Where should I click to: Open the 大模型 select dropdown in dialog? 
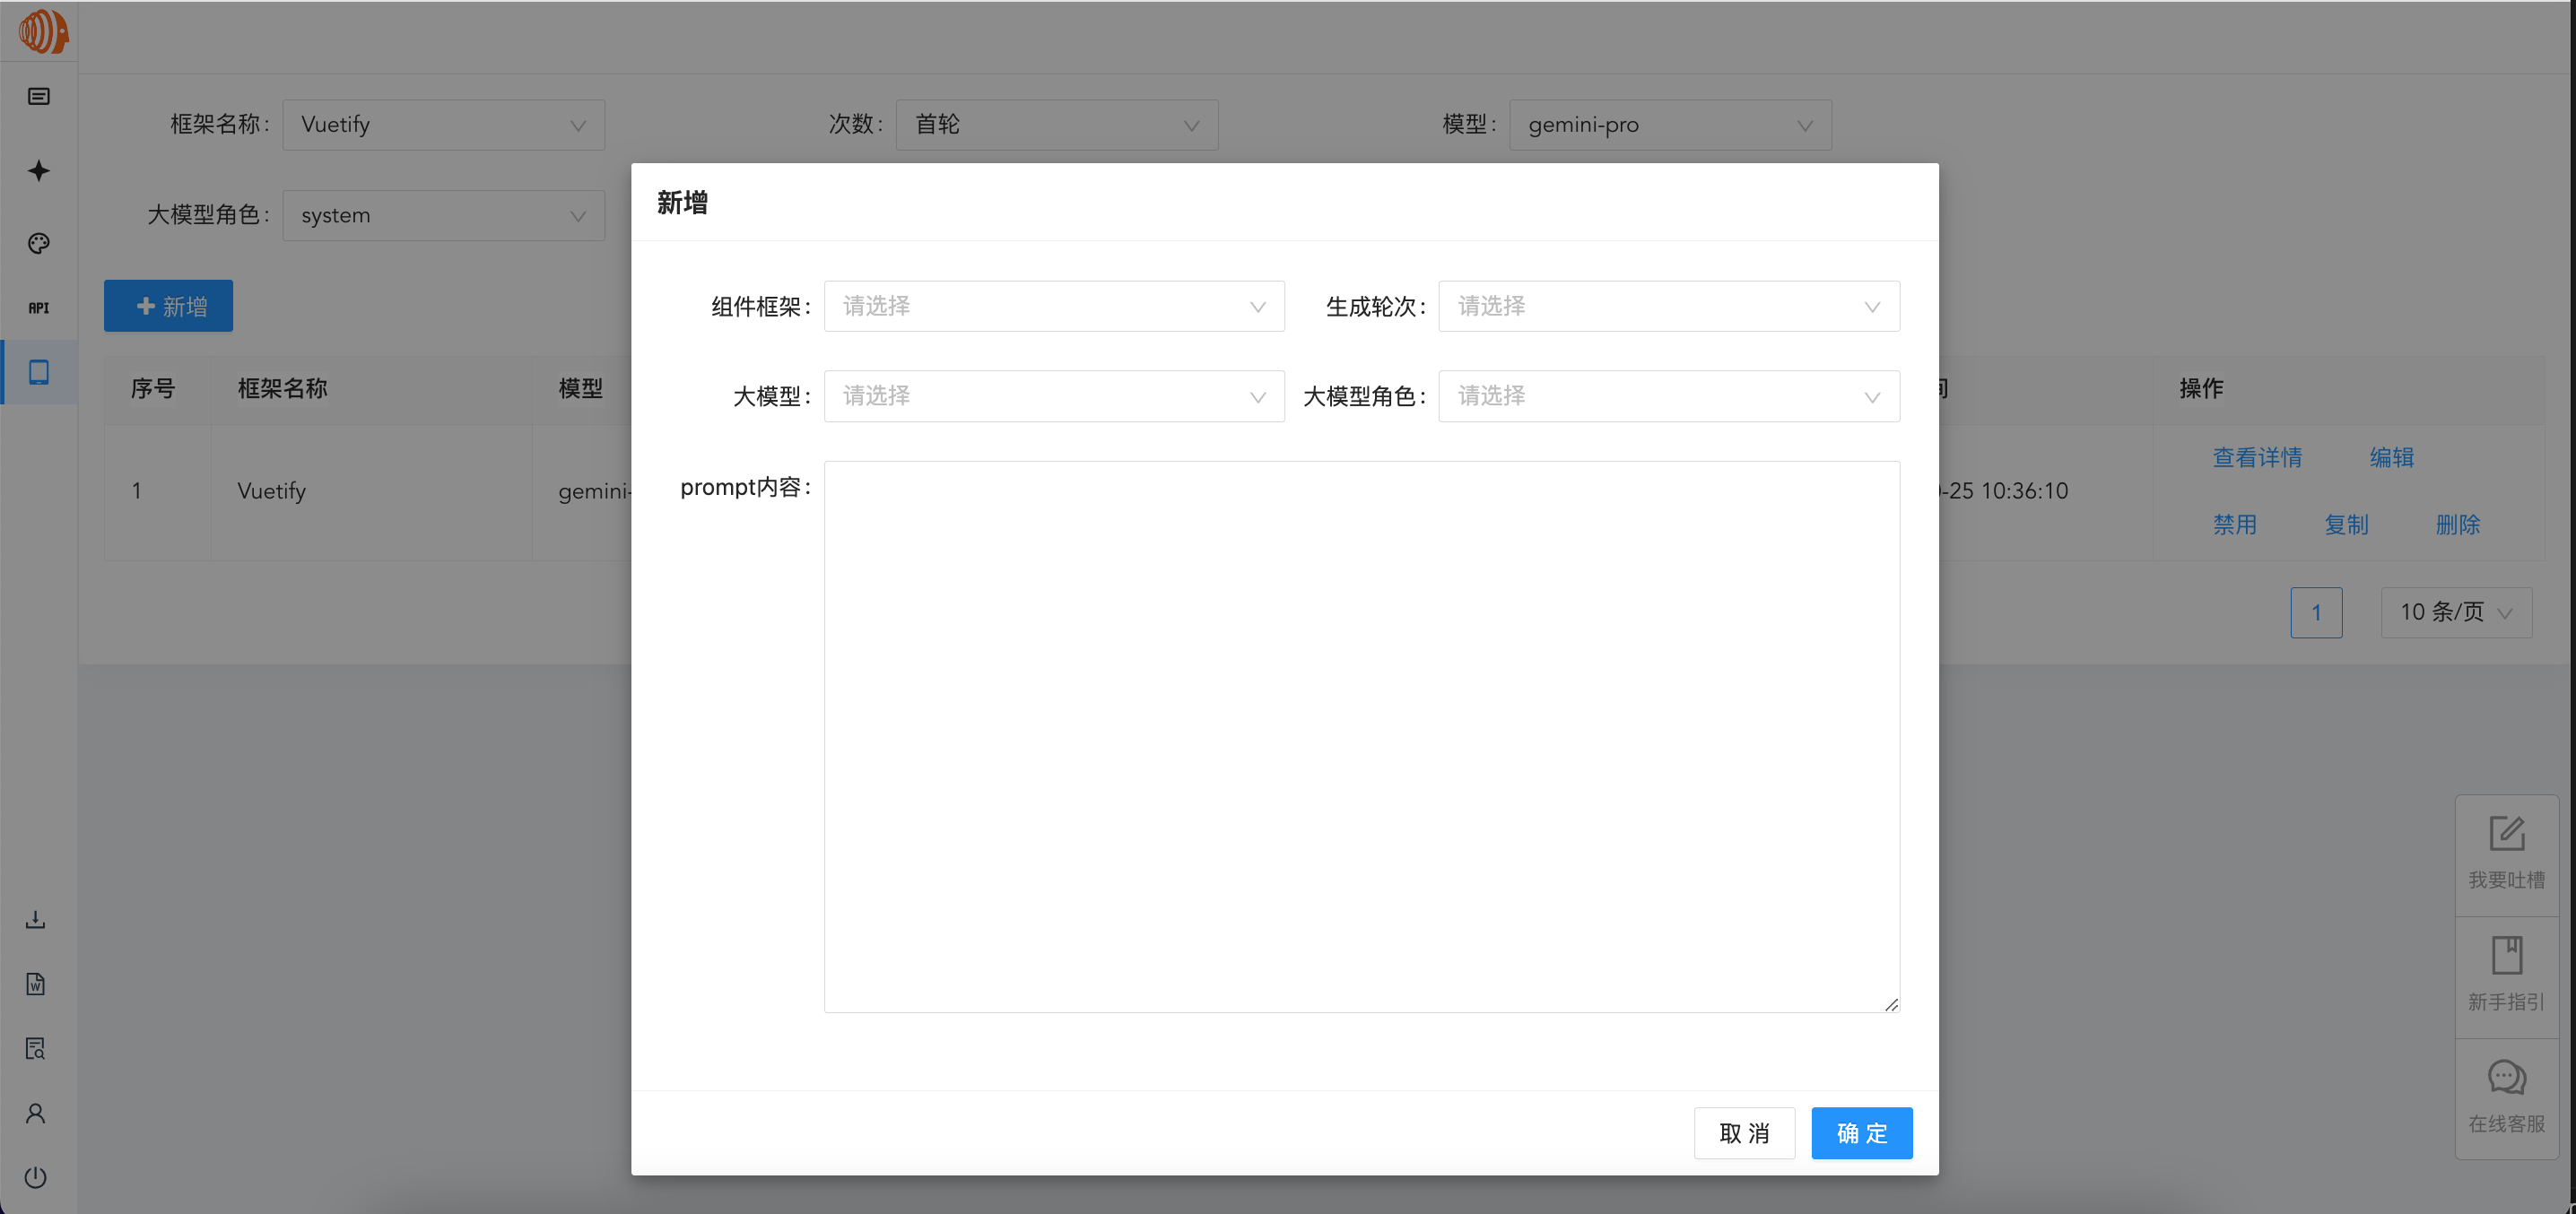[x=1053, y=396]
